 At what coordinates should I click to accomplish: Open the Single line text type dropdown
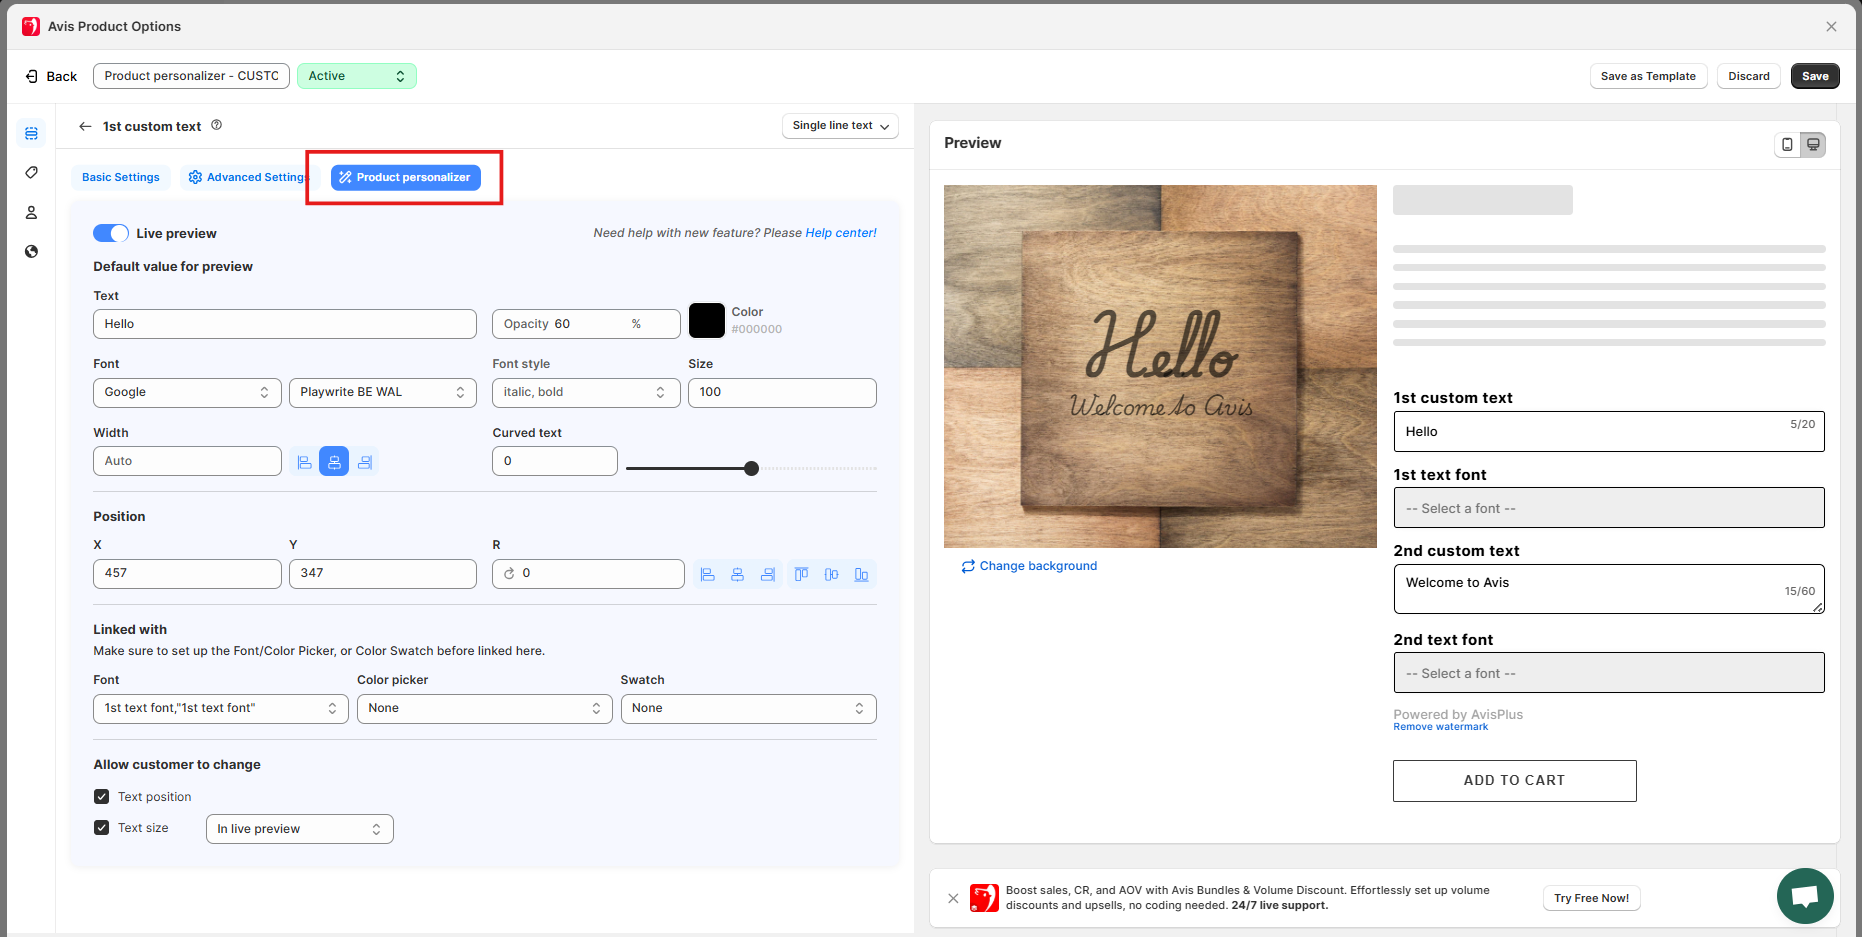840,126
